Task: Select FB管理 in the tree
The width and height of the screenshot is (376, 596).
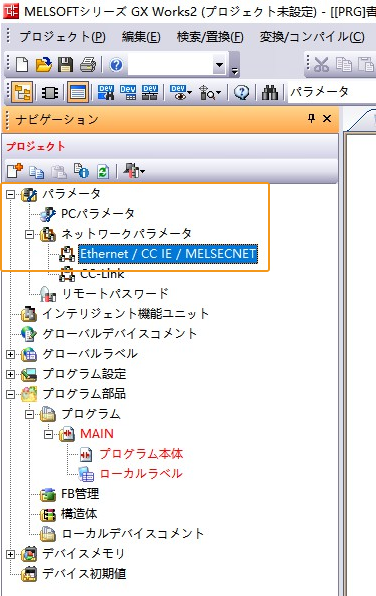Action: [80, 494]
